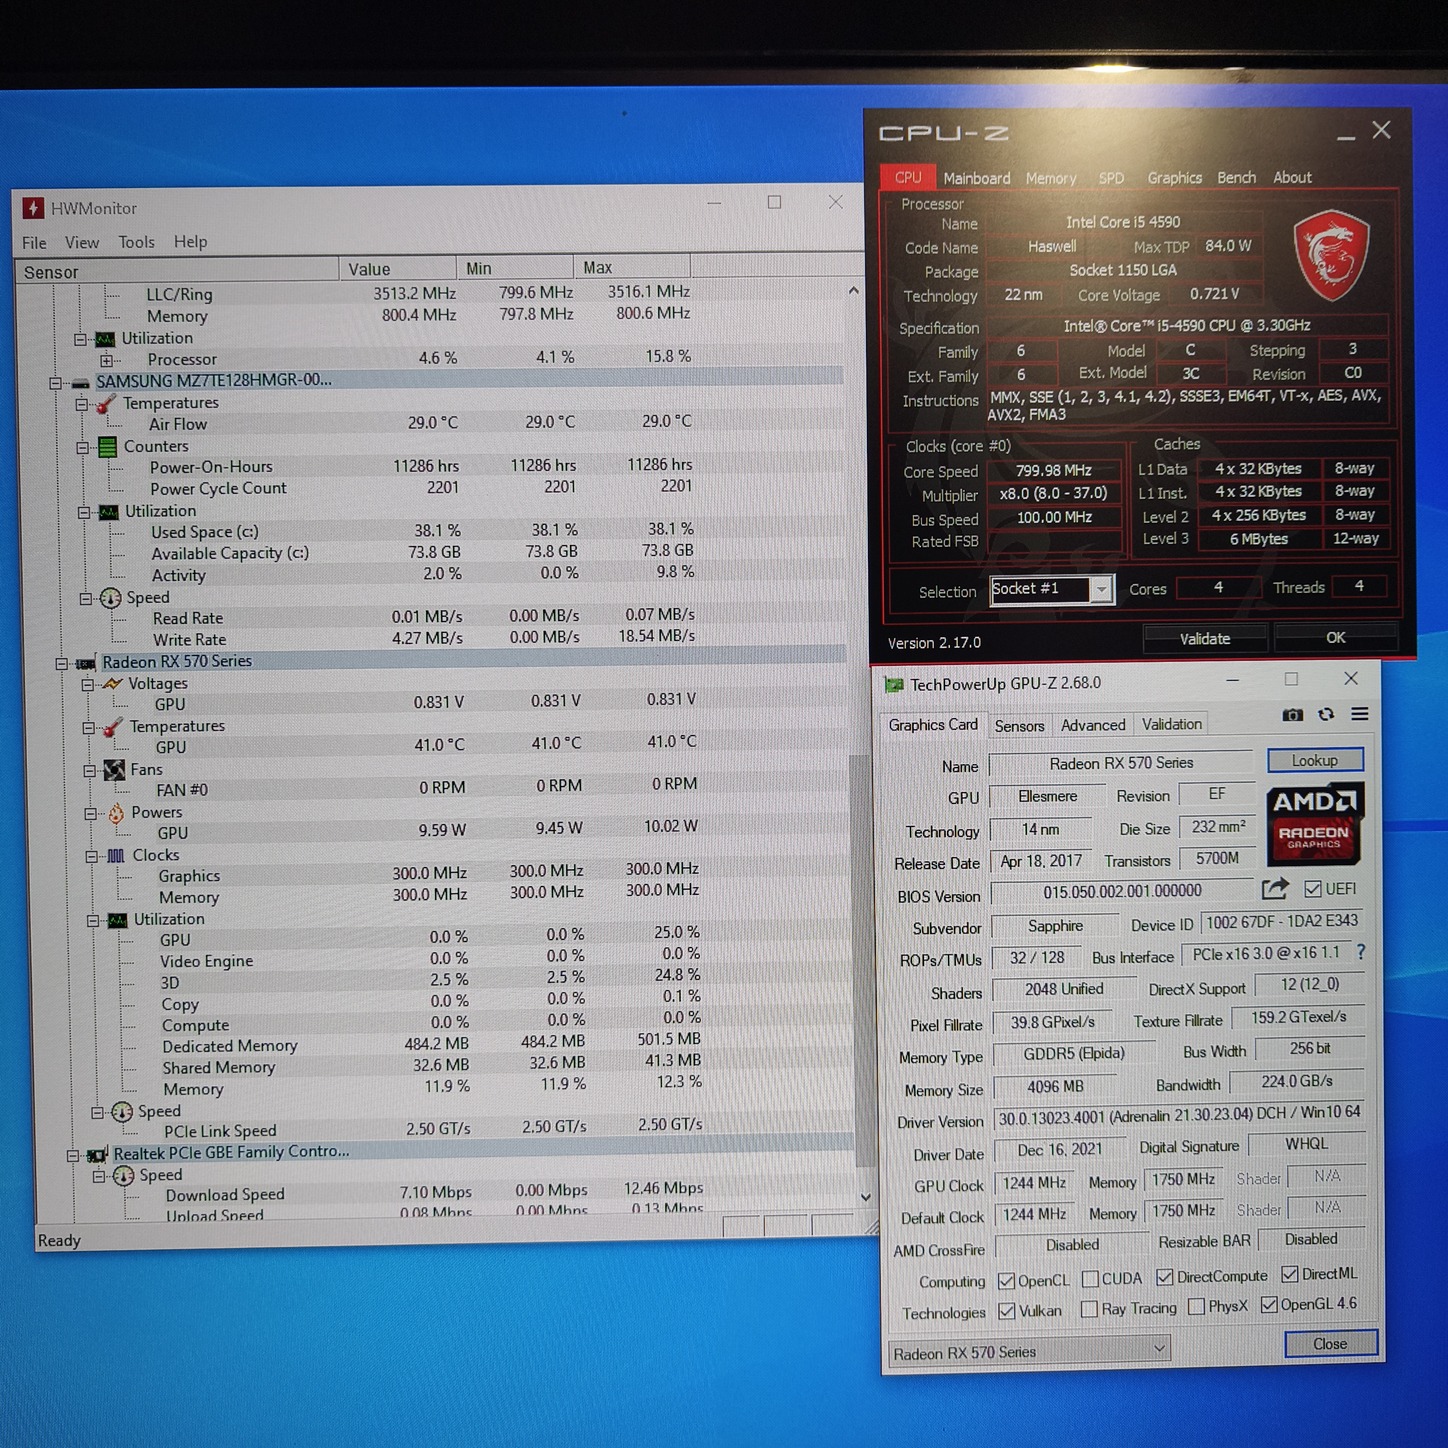Click the MSI dragon shield logo in CPU-Z
Image resolution: width=1448 pixels, height=1448 pixels.
tap(1330, 256)
